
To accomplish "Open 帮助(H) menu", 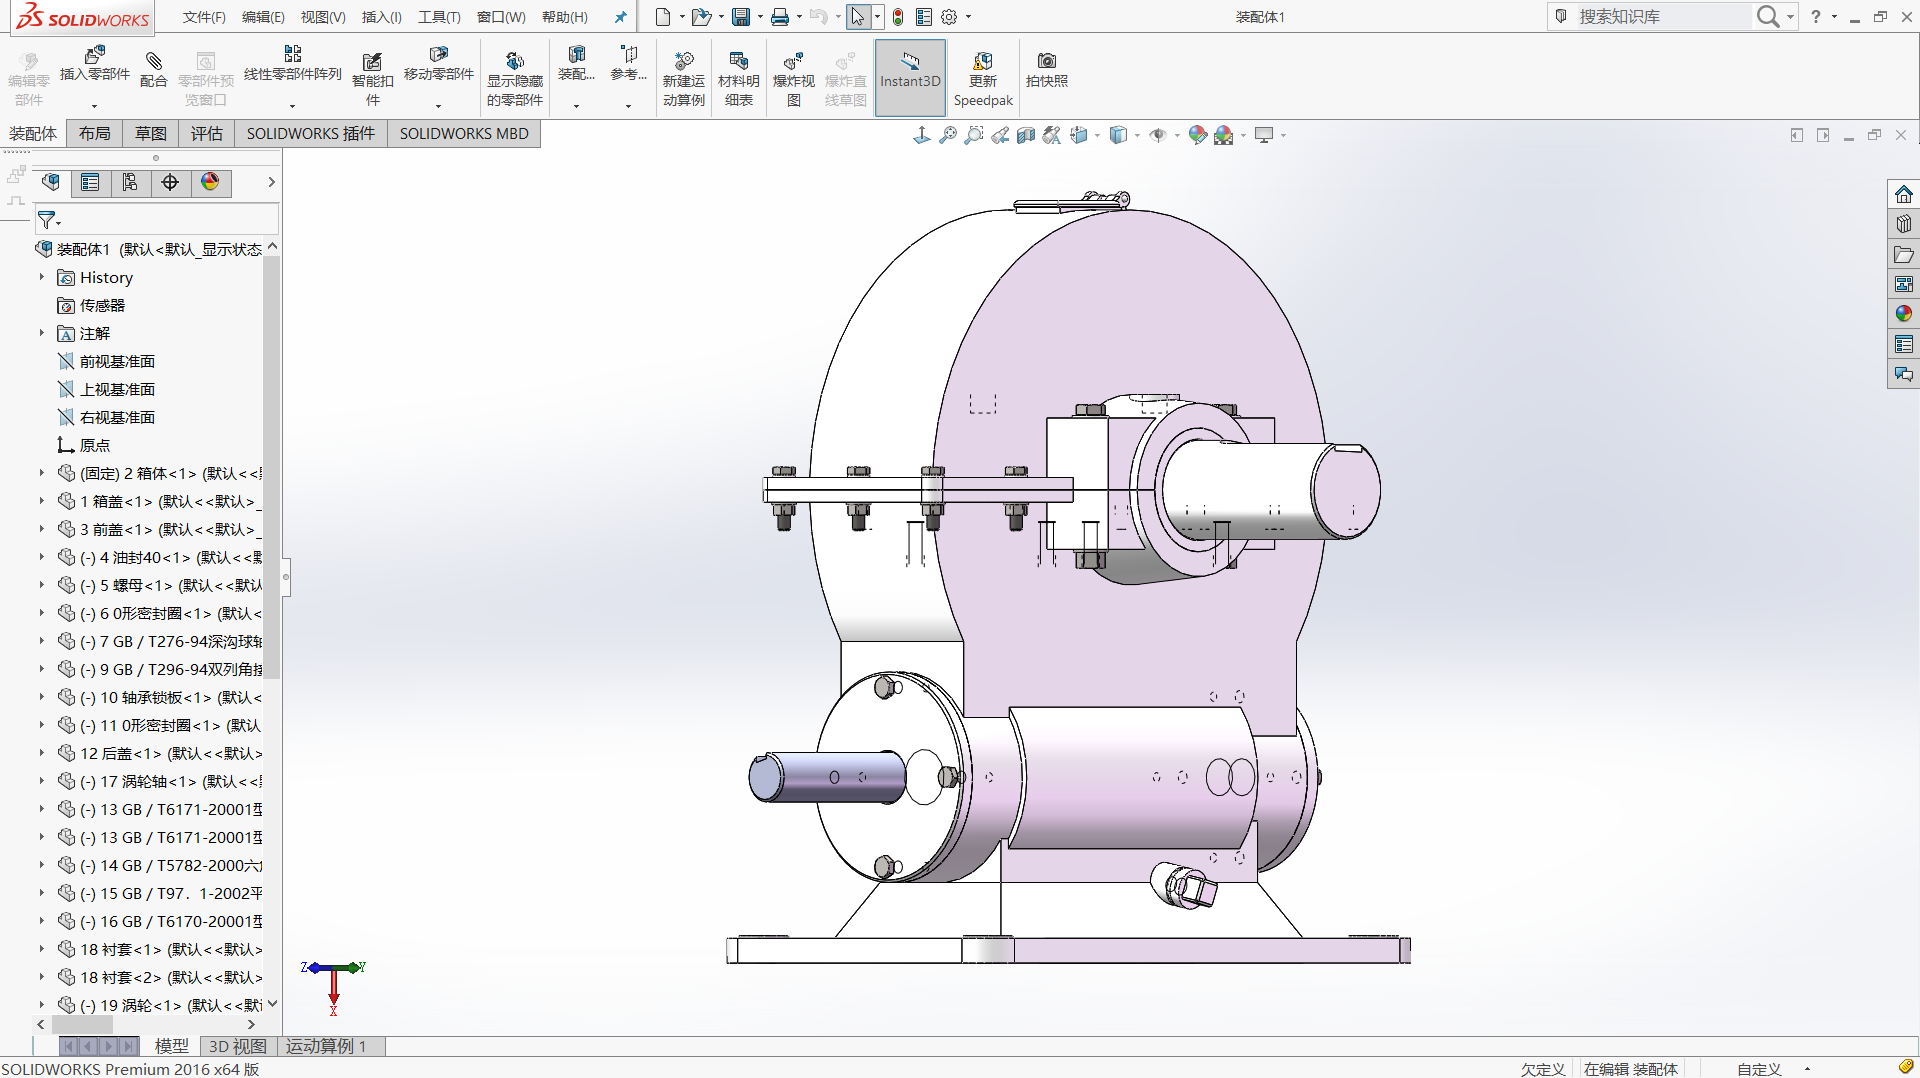I will click(565, 17).
